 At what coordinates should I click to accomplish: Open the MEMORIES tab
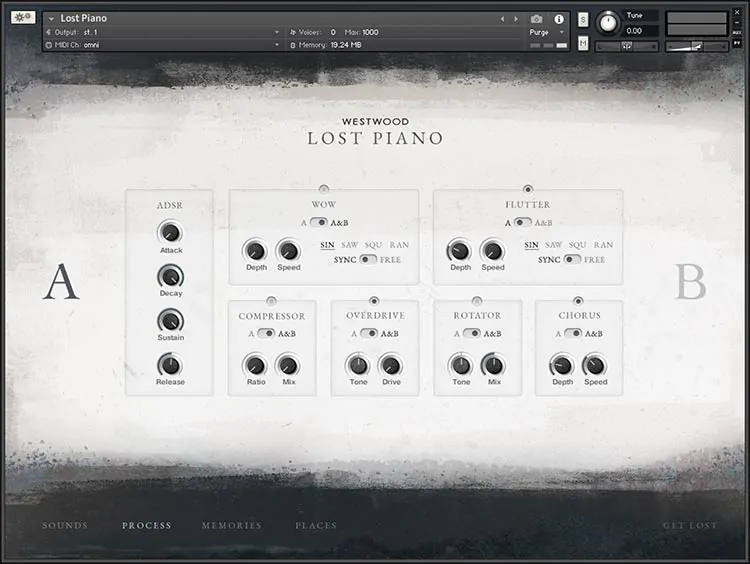click(x=232, y=525)
